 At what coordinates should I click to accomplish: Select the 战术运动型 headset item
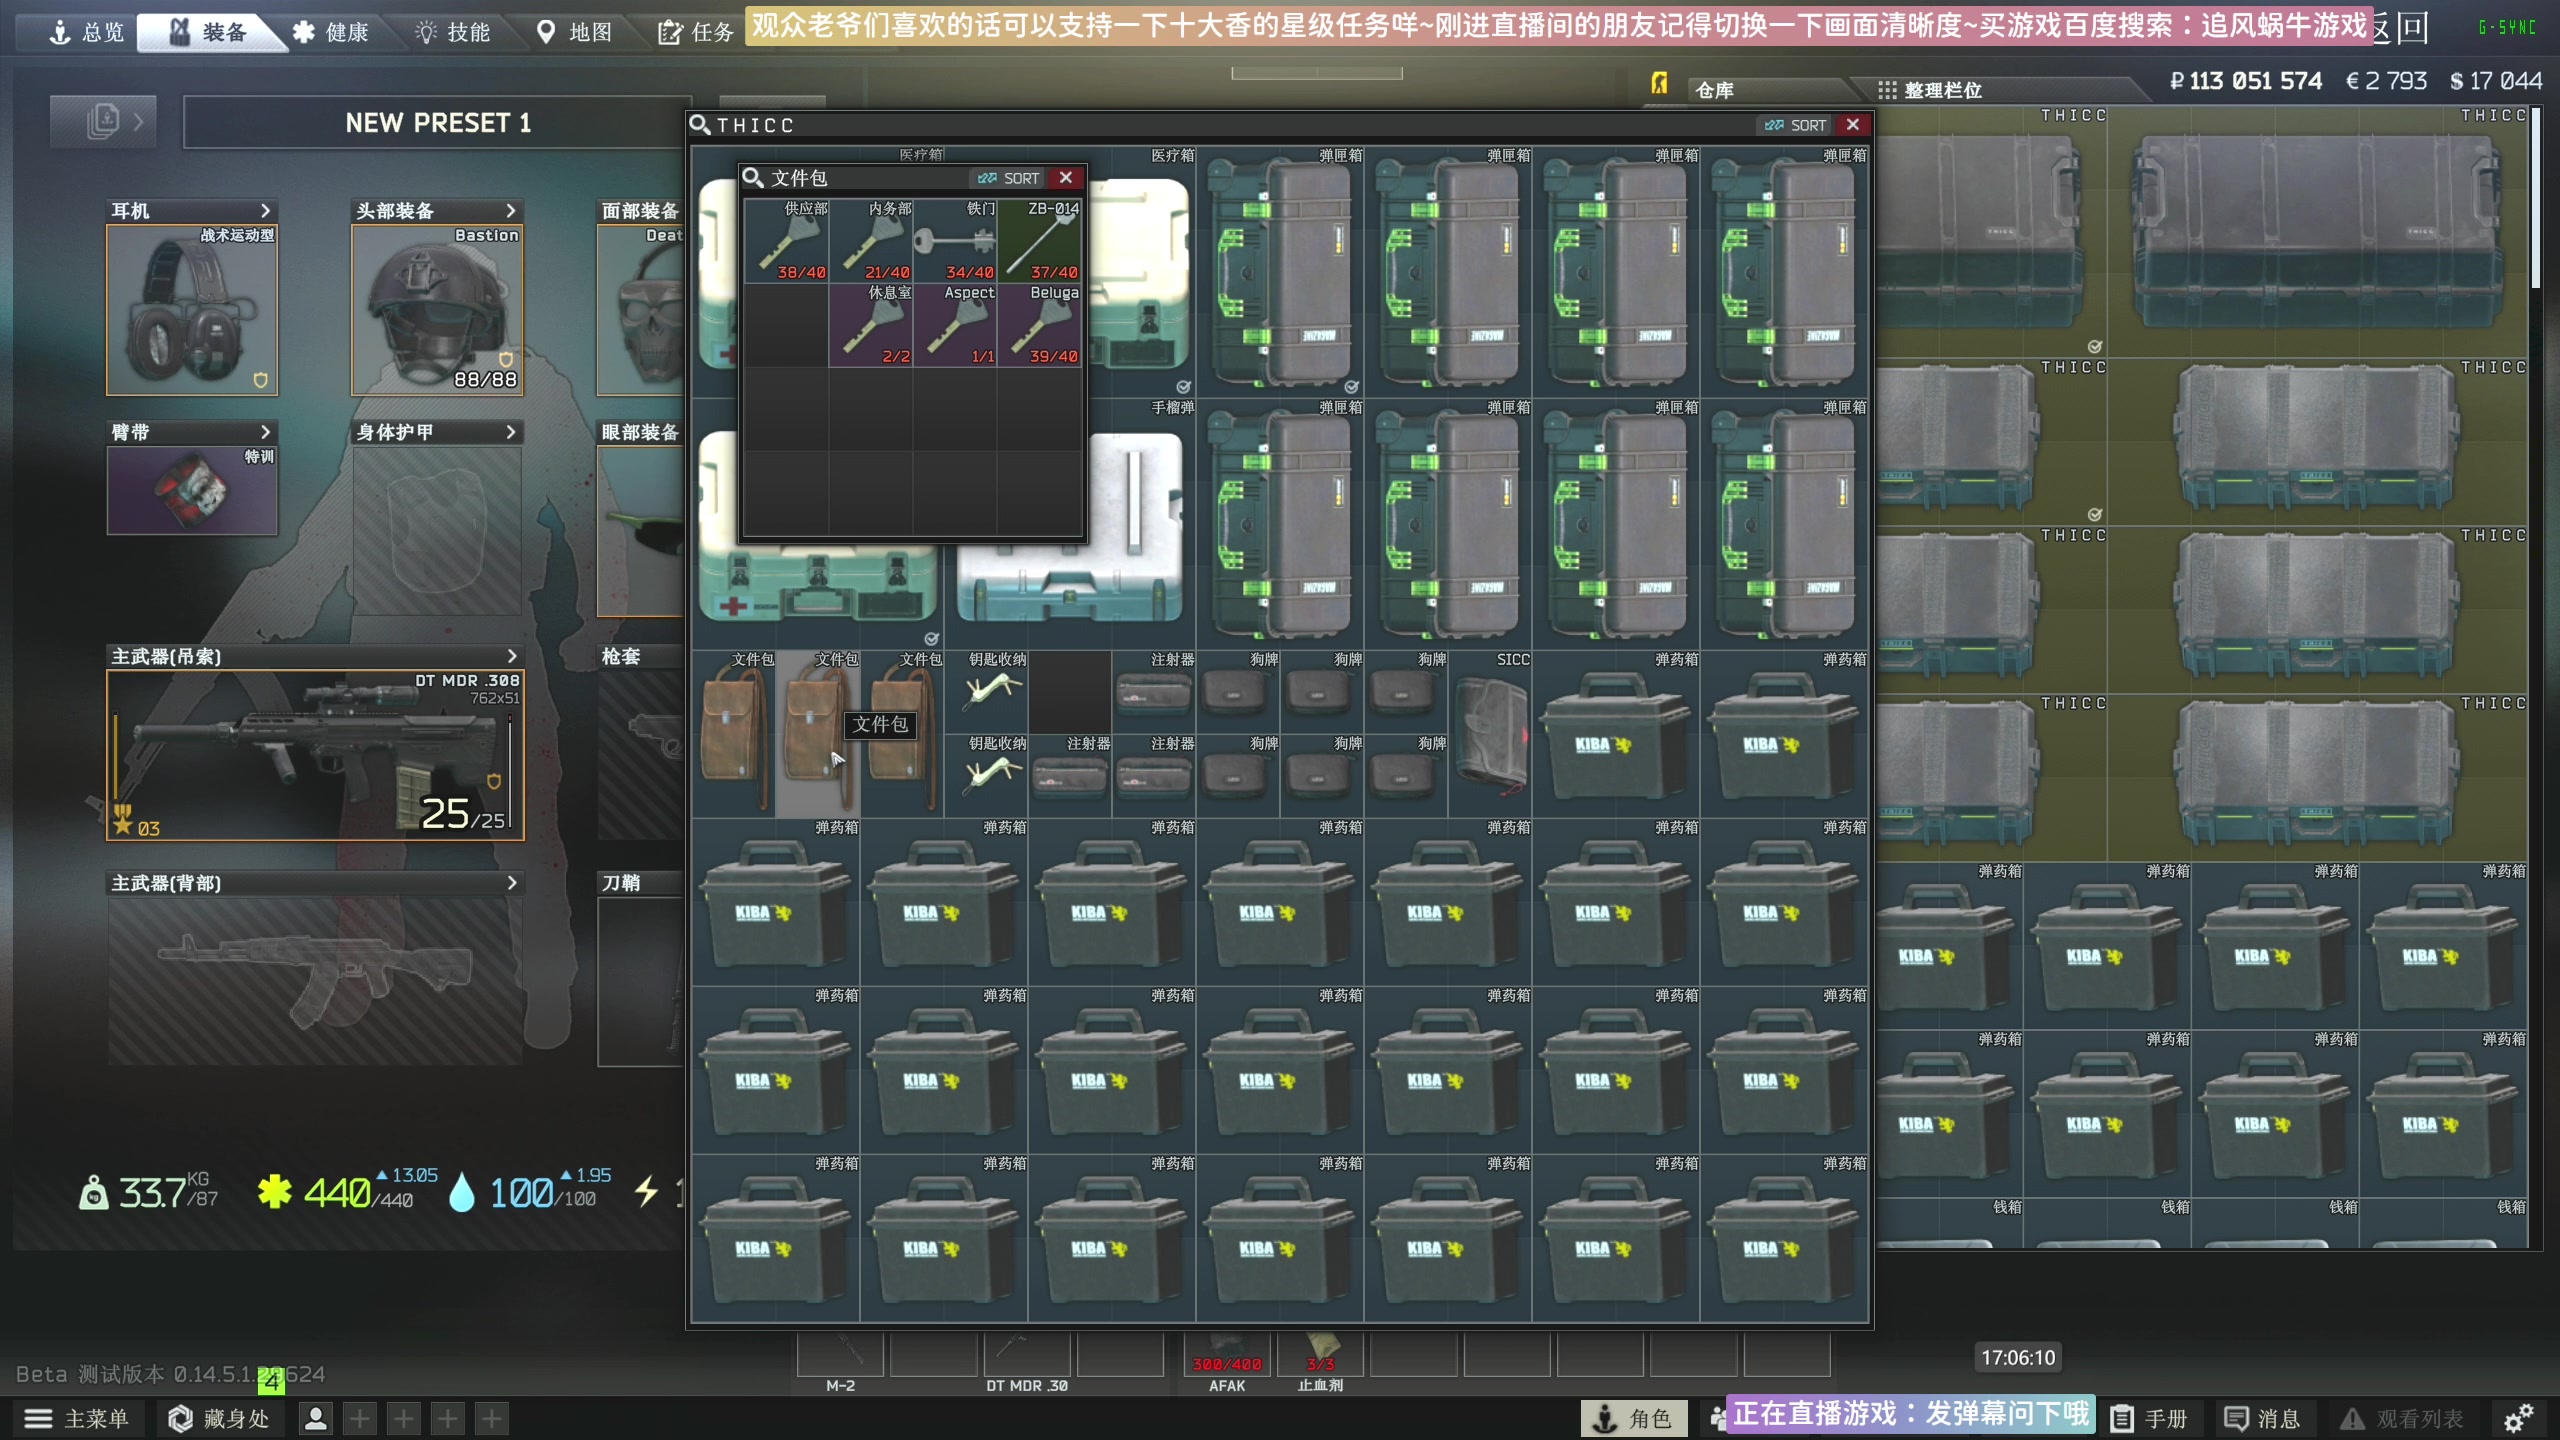(192, 310)
